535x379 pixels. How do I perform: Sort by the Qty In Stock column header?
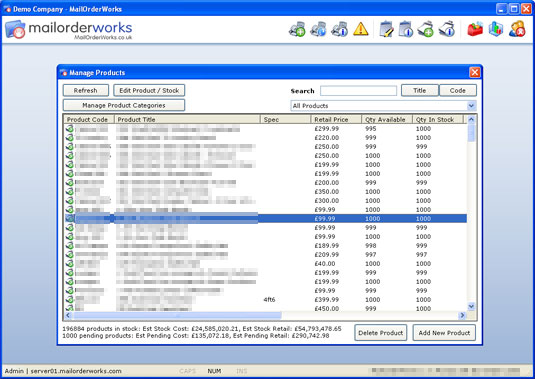point(438,119)
